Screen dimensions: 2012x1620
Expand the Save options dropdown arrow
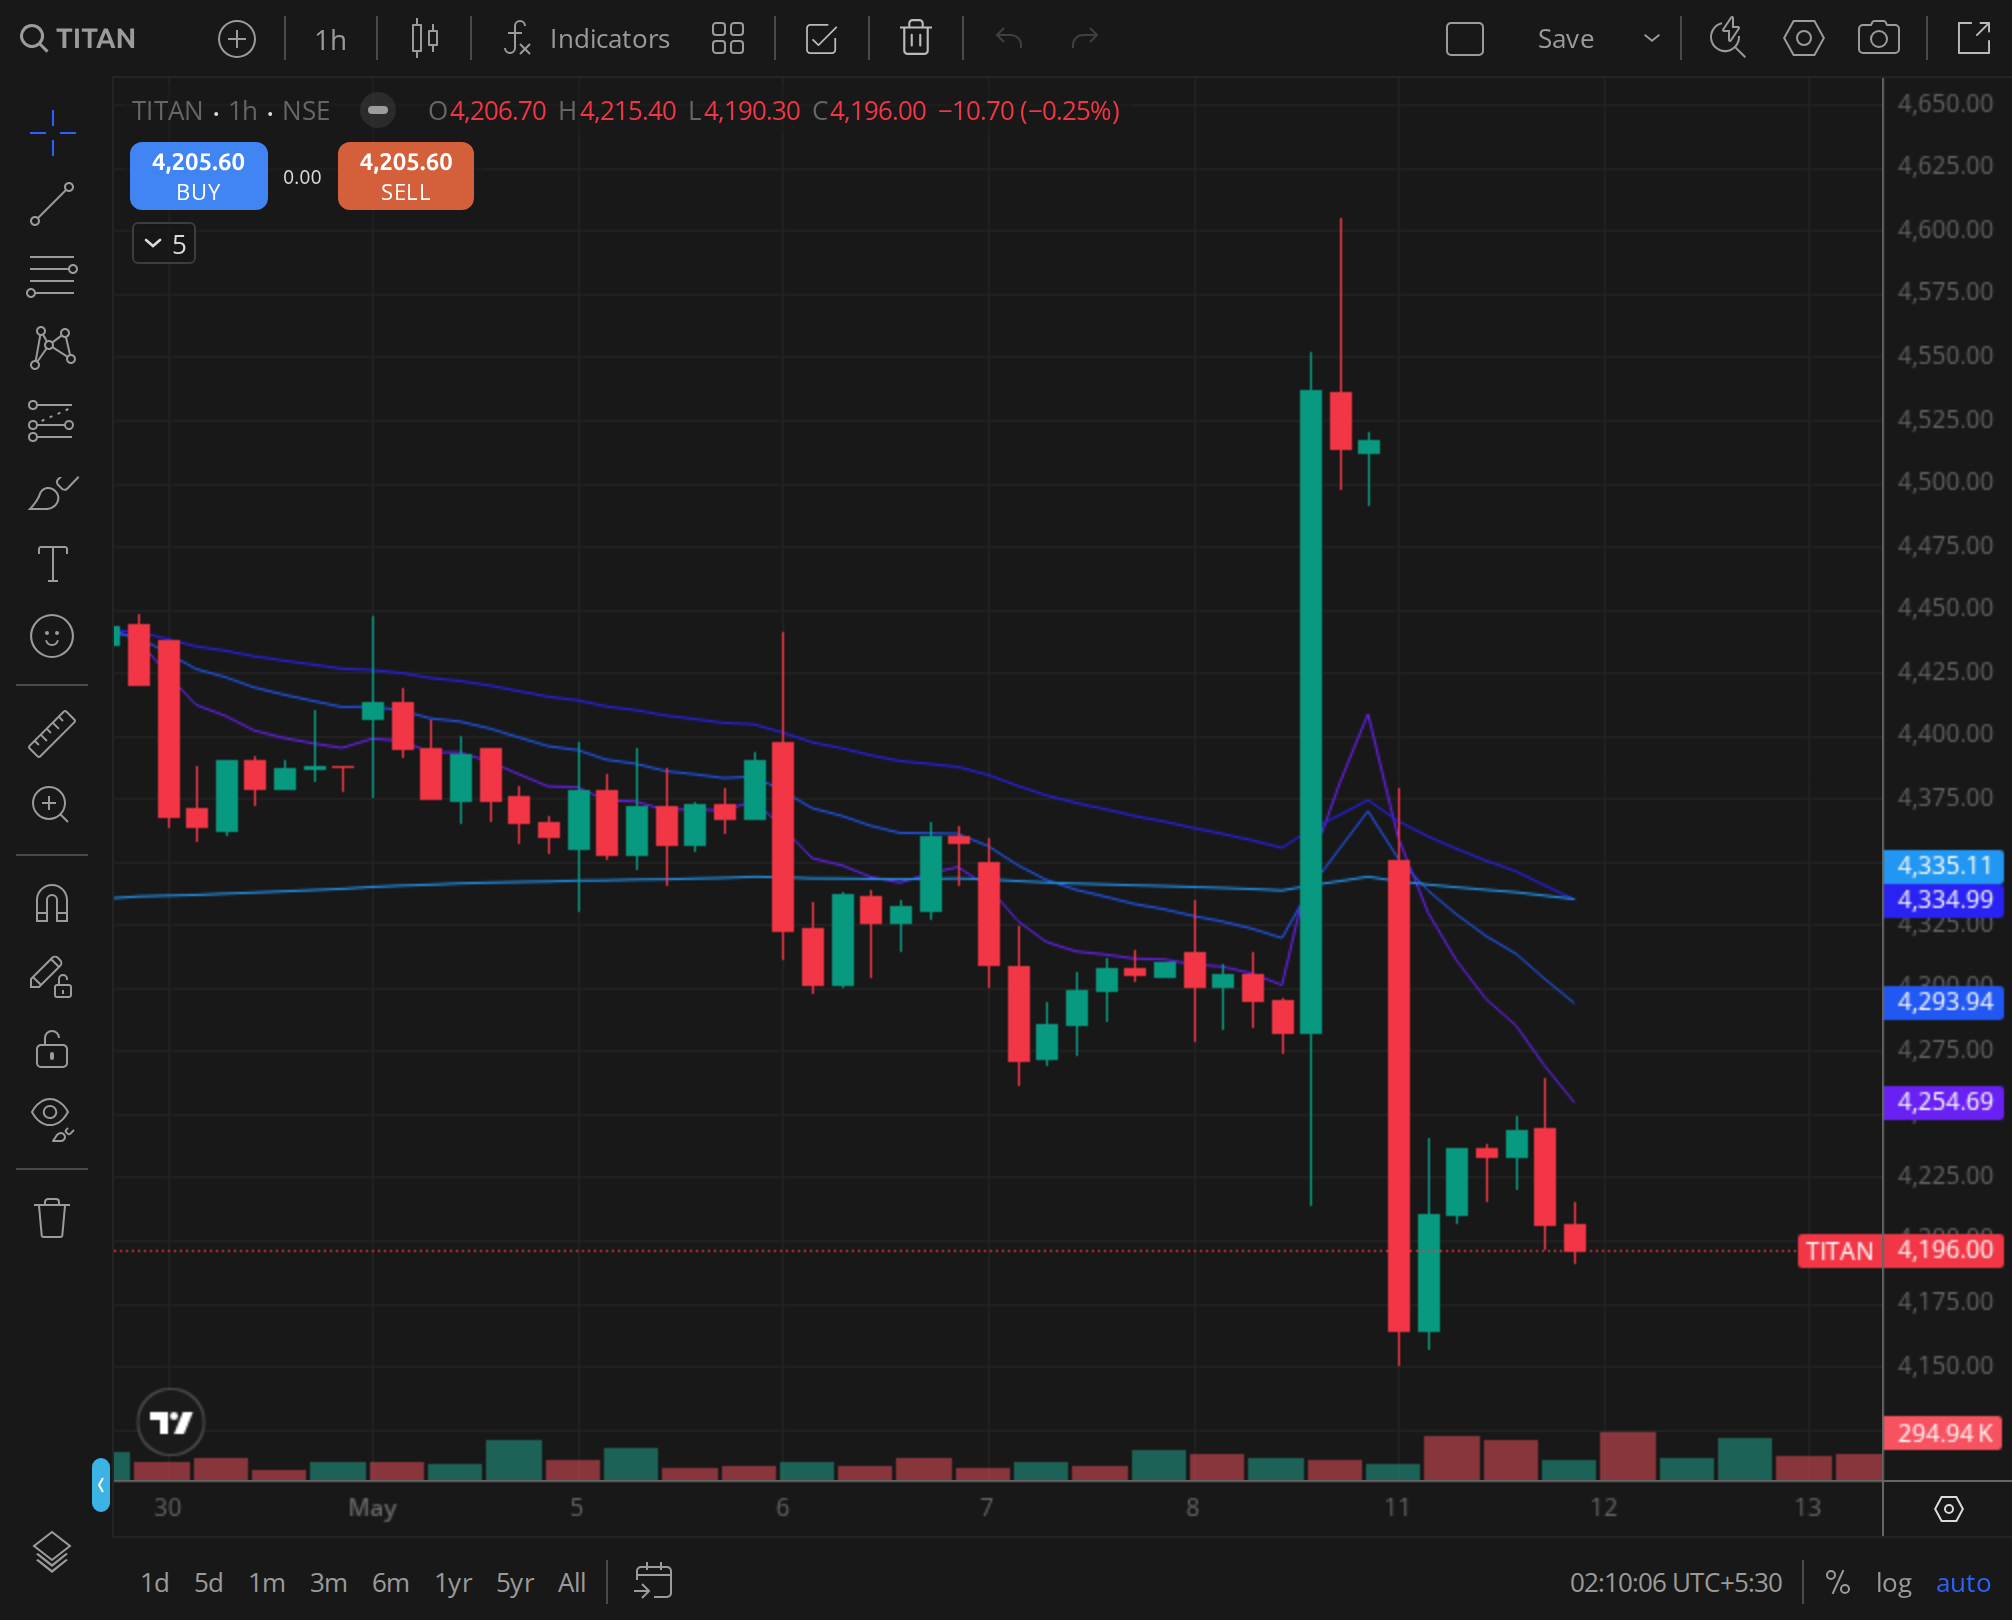[x=1652, y=39]
